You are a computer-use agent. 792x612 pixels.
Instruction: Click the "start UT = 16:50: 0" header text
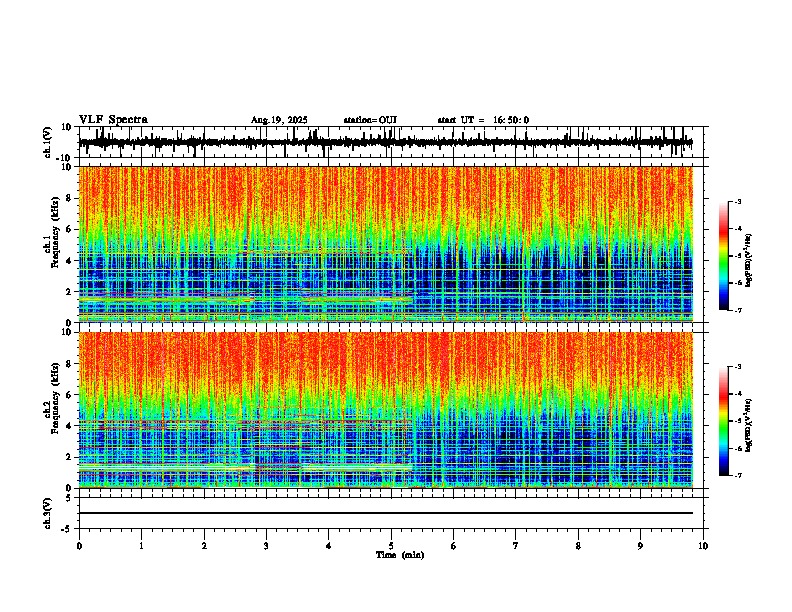483,120
